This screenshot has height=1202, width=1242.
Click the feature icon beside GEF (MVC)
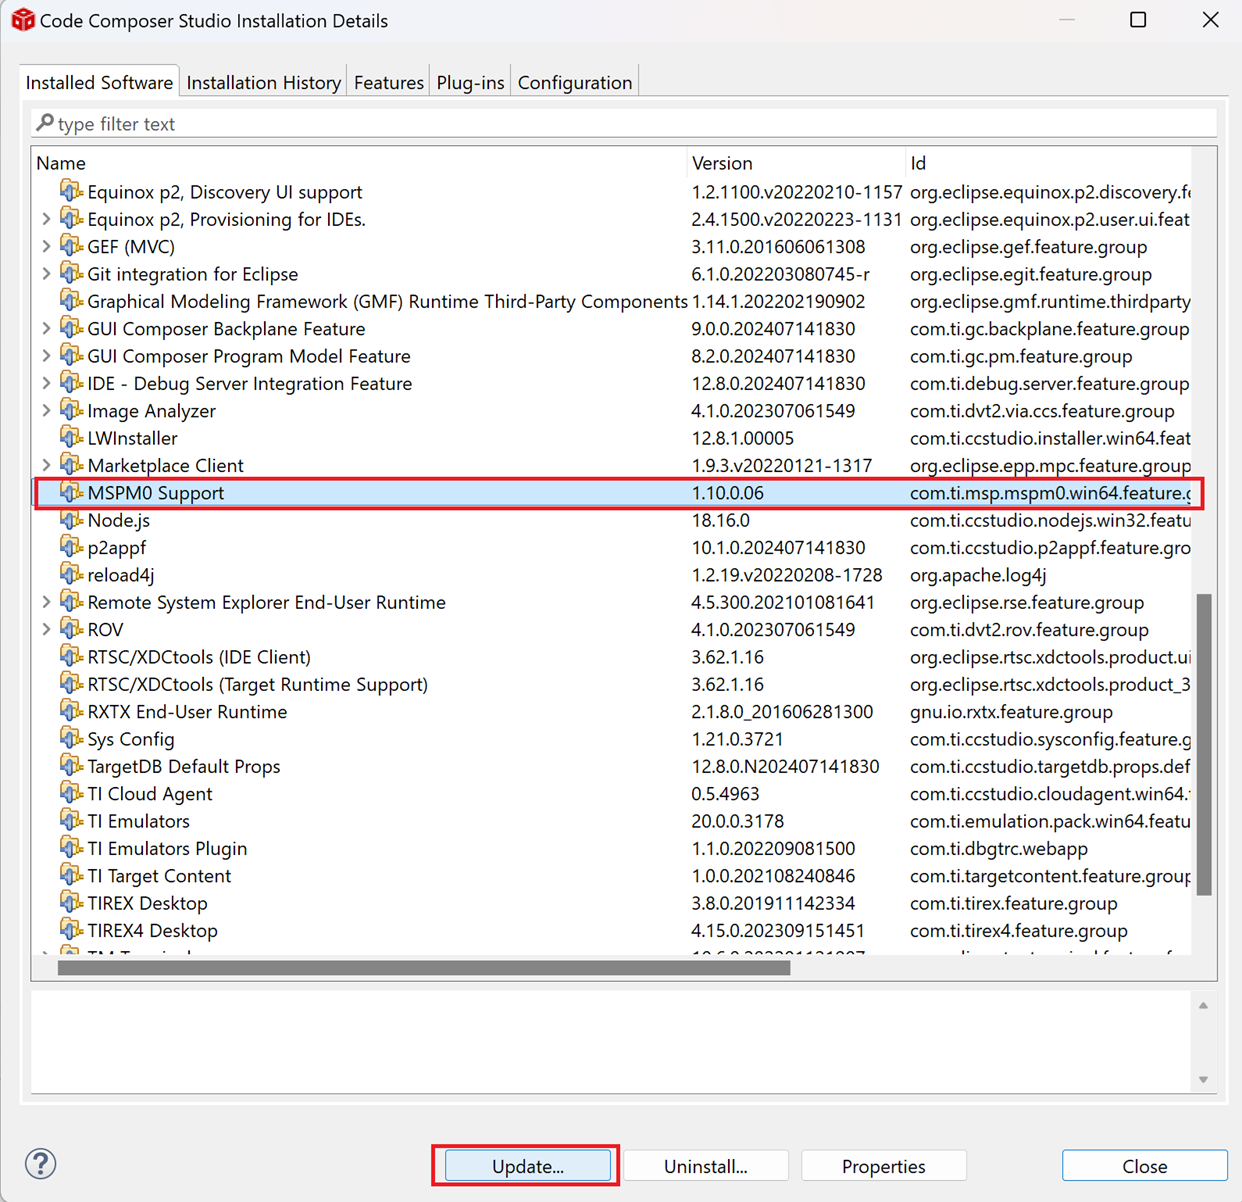71,246
